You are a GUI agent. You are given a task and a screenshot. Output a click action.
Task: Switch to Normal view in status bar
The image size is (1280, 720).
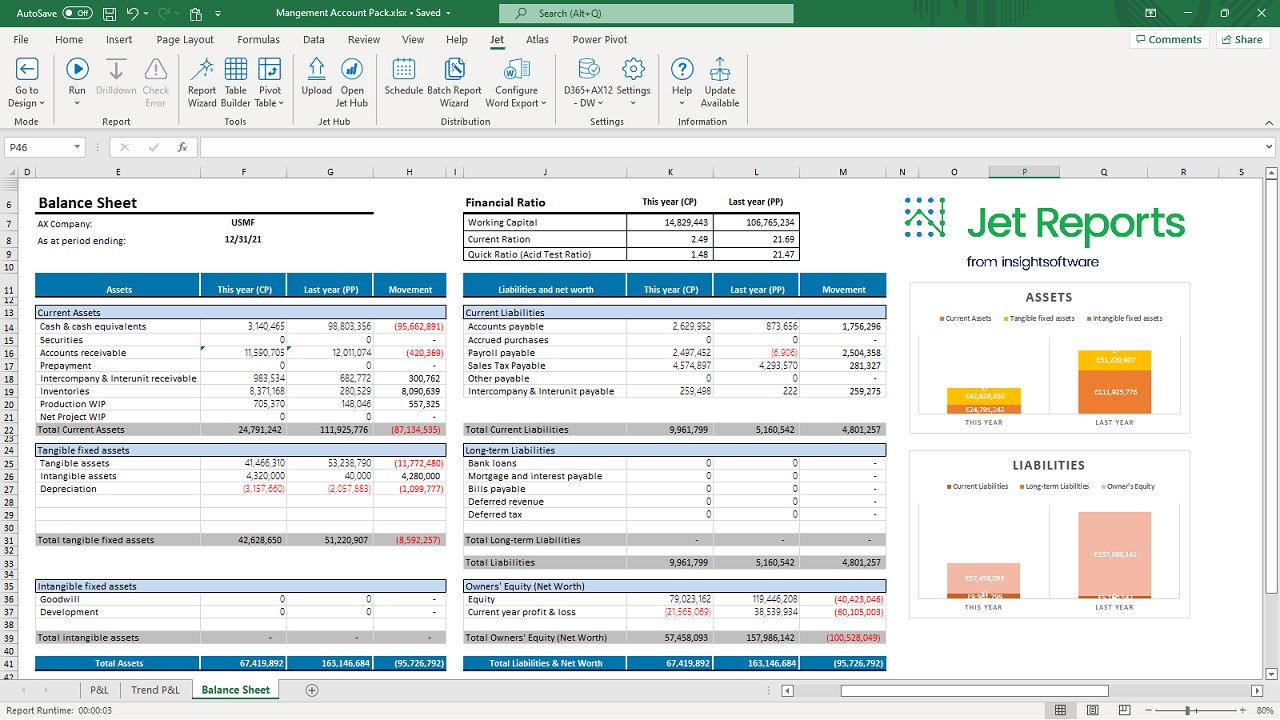pyautogui.click(x=1061, y=710)
